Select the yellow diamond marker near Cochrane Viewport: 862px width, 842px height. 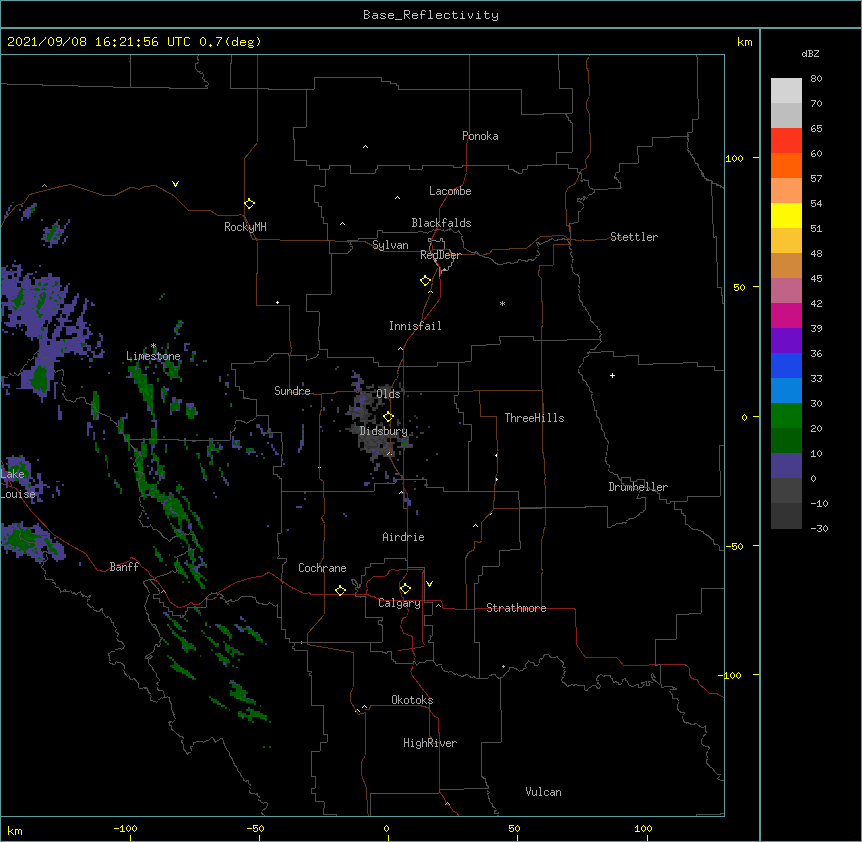340,590
